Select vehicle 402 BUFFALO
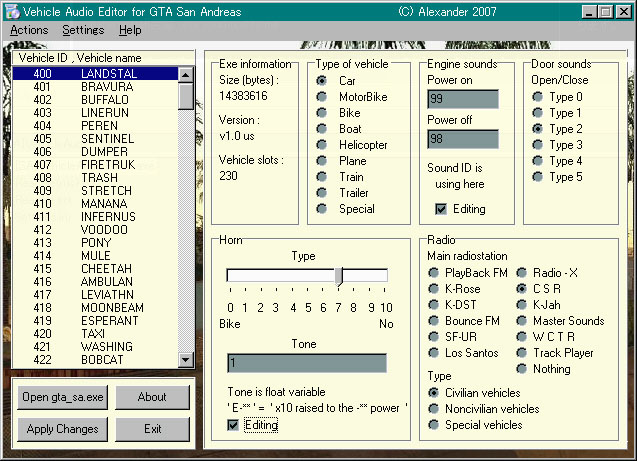The width and height of the screenshot is (637, 461). coord(95,100)
